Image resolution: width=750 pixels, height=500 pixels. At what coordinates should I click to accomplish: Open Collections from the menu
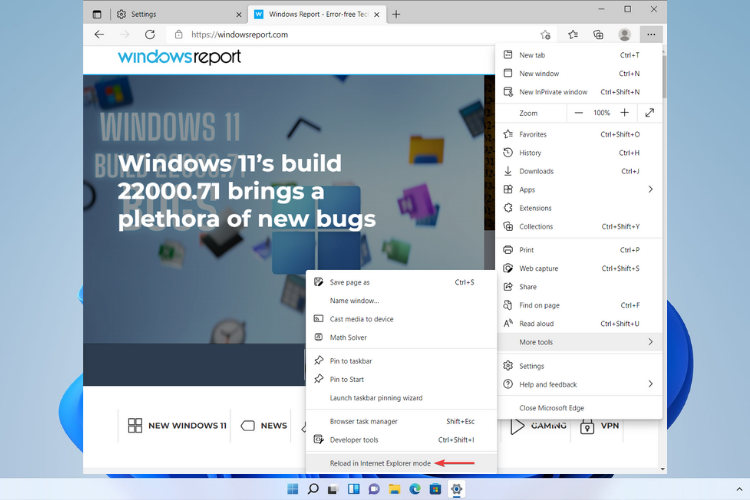pyautogui.click(x=579, y=226)
